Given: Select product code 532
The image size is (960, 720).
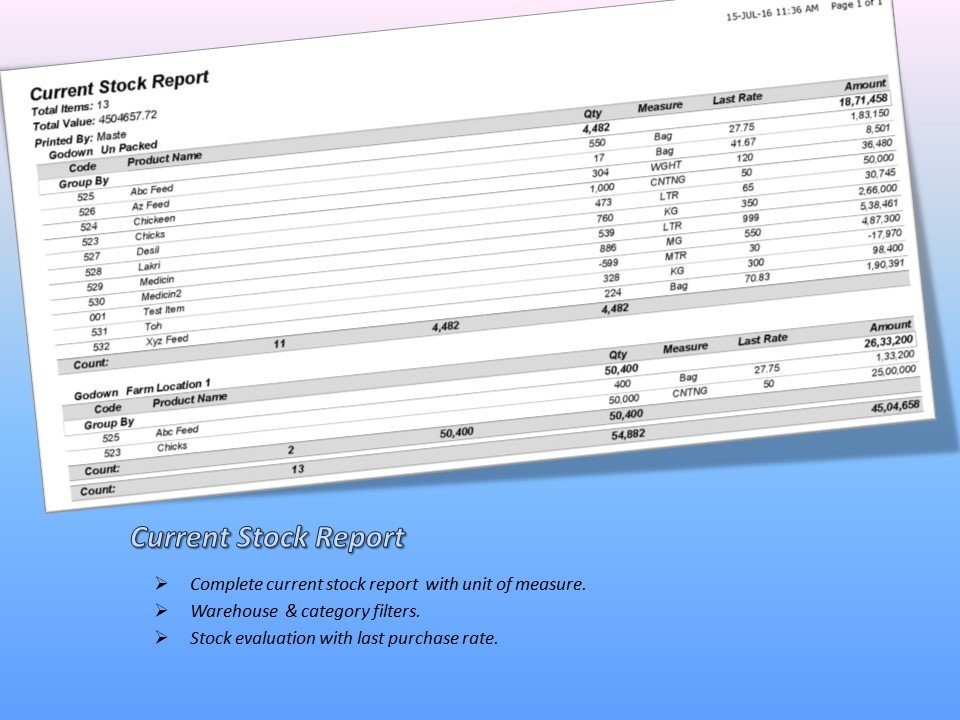Looking at the screenshot, I should point(101,347).
